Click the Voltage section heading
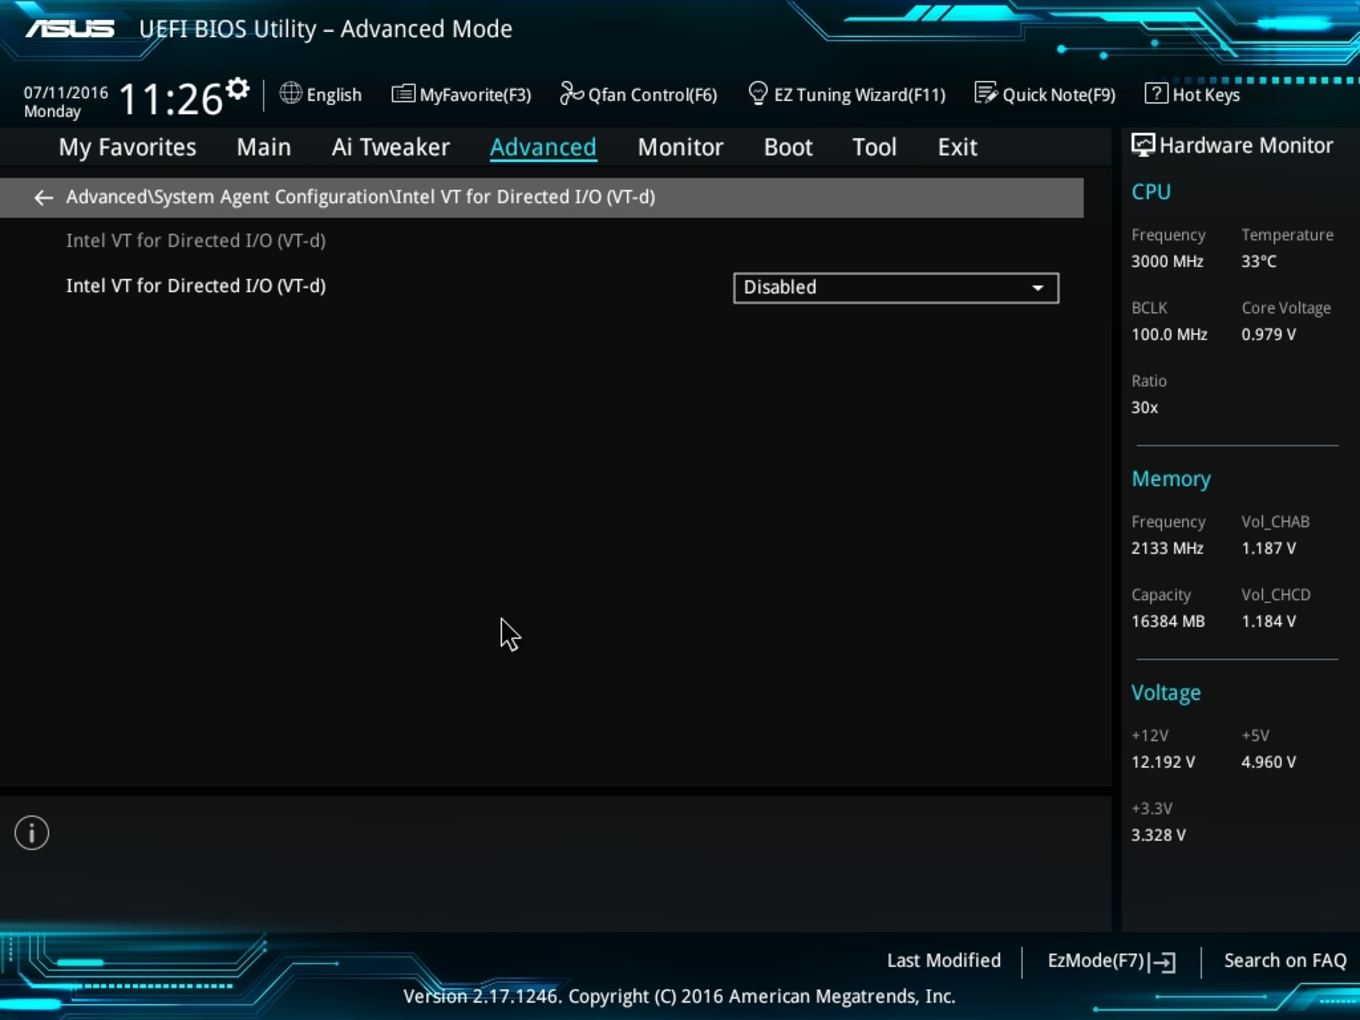The width and height of the screenshot is (1360, 1020). (x=1166, y=693)
